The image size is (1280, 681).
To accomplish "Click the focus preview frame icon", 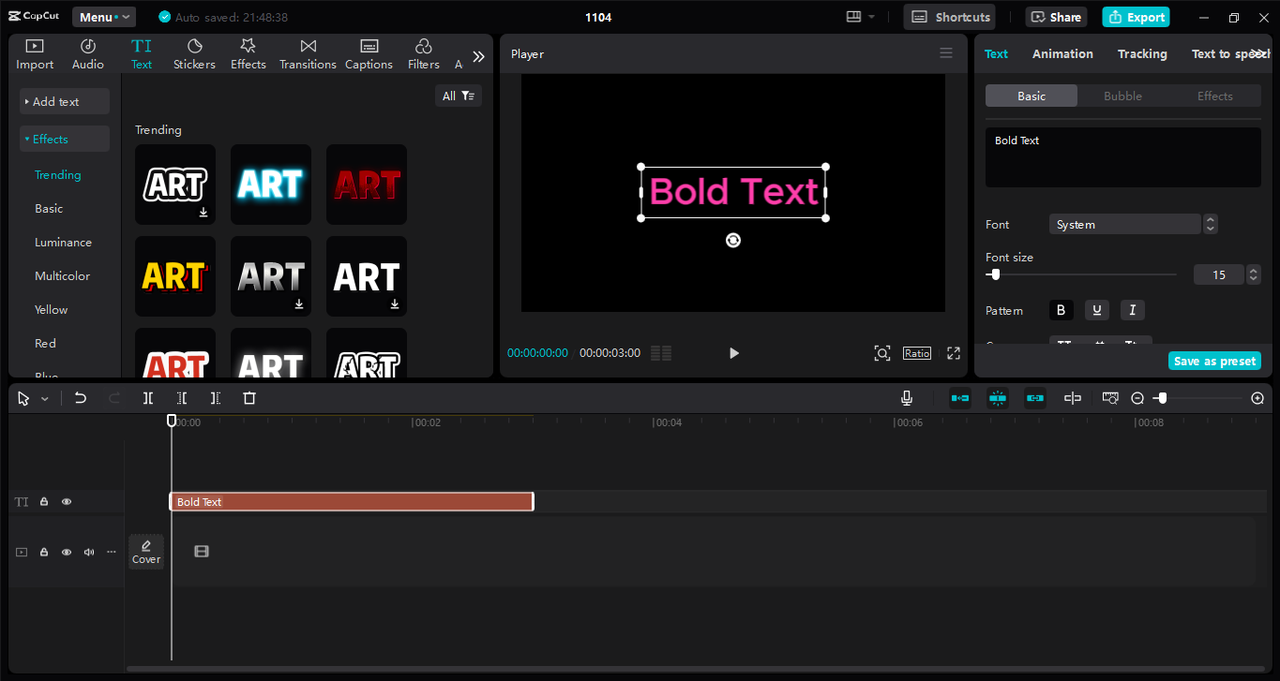I will pyautogui.click(x=882, y=353).
